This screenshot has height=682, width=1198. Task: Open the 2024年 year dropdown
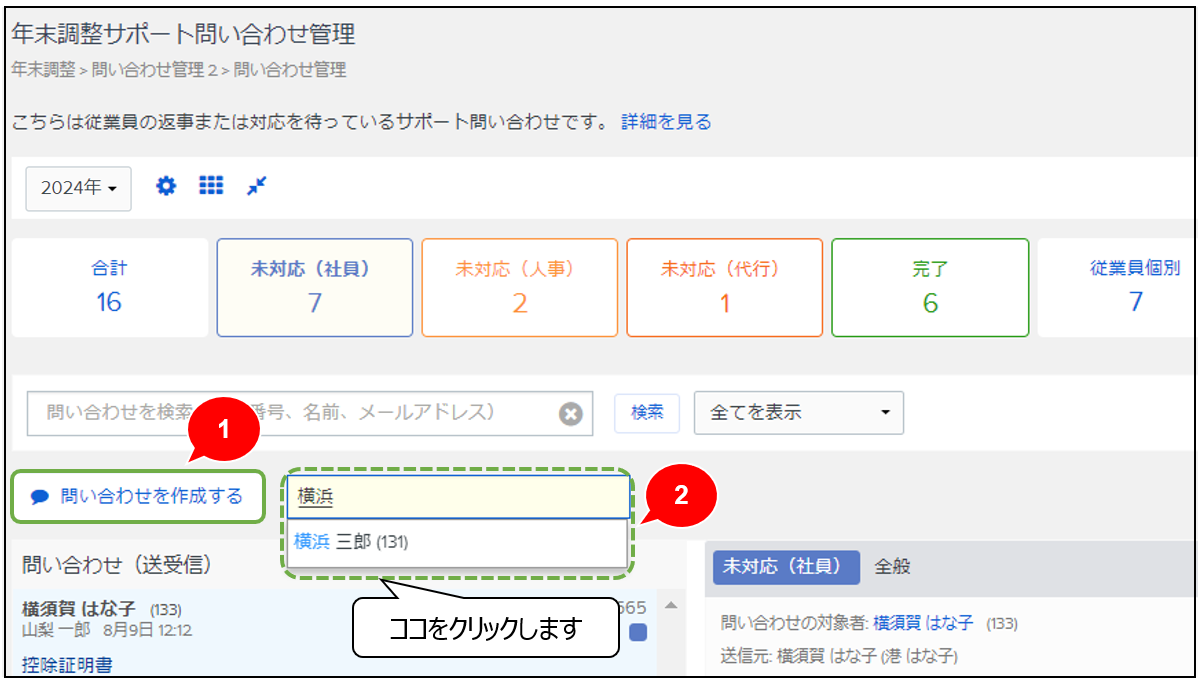click(78, 188)
